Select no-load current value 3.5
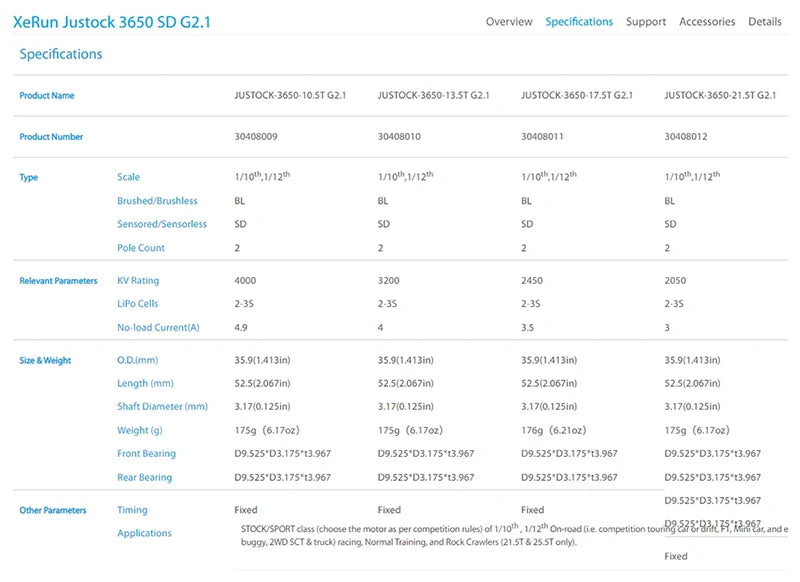The height and width of the screenshot is (582, 800). (x=528, y=327)
